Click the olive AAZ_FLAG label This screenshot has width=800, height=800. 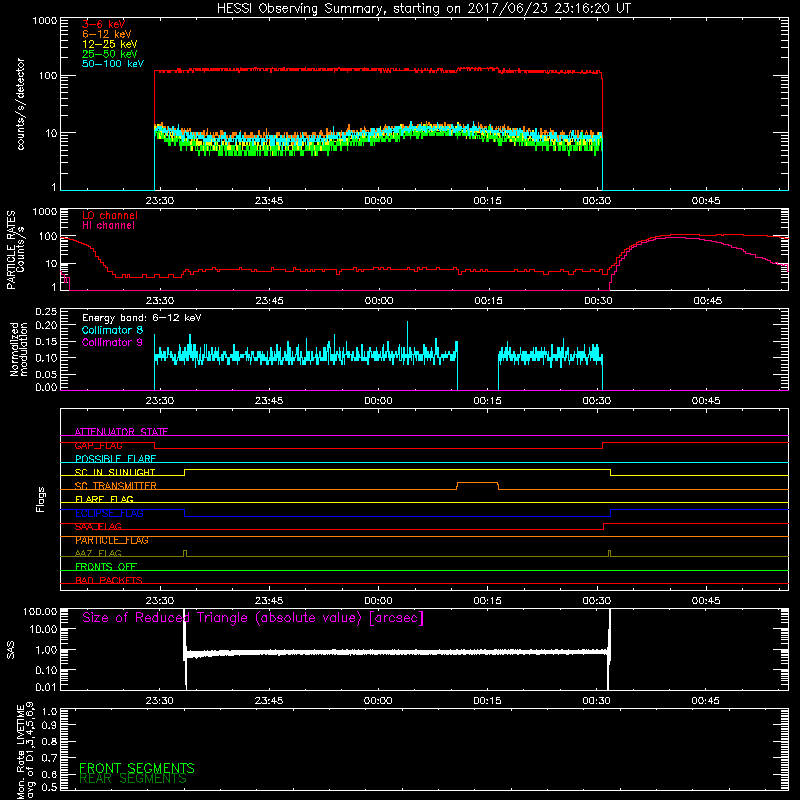[x=98, y=553]
